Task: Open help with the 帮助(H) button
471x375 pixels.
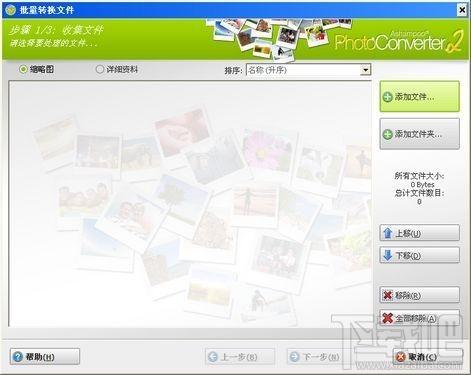Action: point(45,357)
